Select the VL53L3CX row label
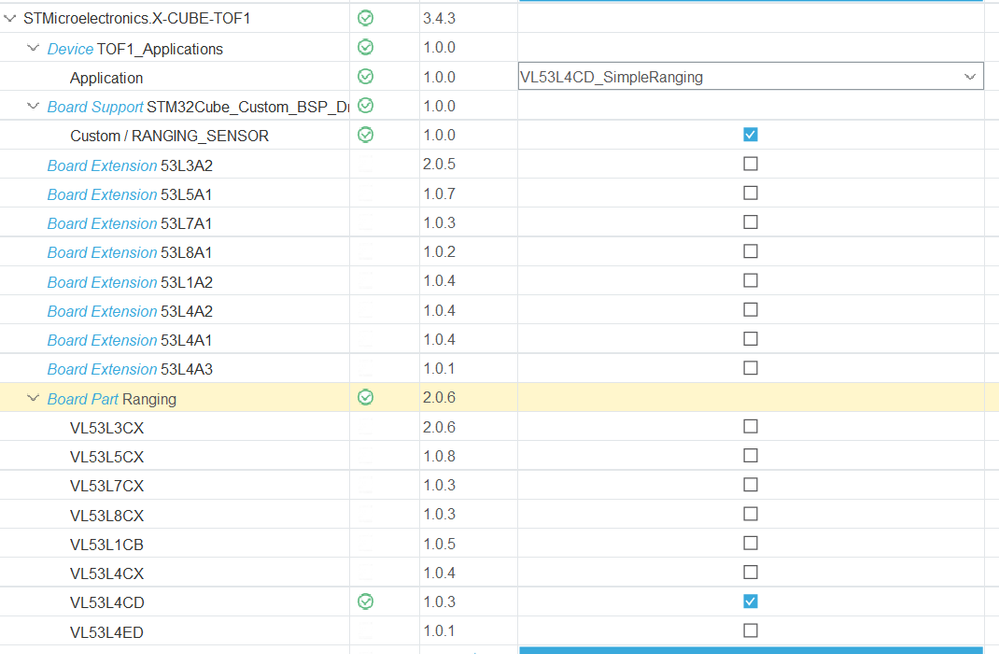Viewport: 999px width, 654px height. 107,428
